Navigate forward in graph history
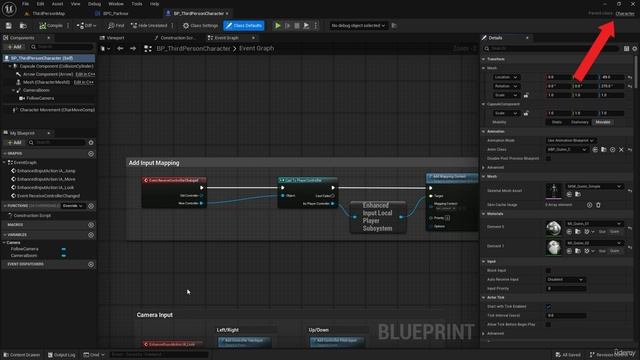640x360 pixels. tap(133, 49)
